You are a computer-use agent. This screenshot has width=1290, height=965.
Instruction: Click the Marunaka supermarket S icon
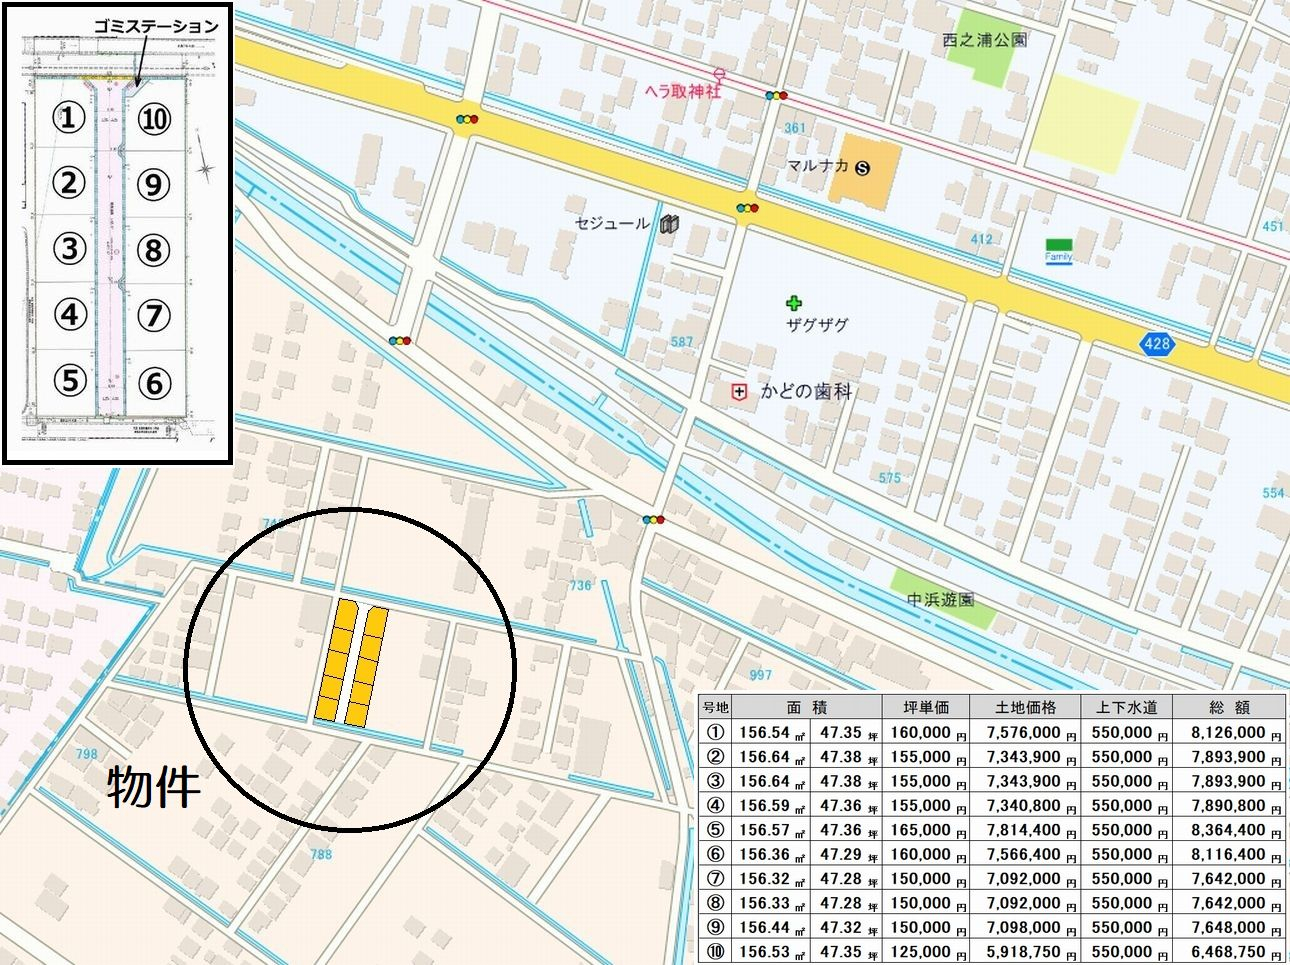863,168
